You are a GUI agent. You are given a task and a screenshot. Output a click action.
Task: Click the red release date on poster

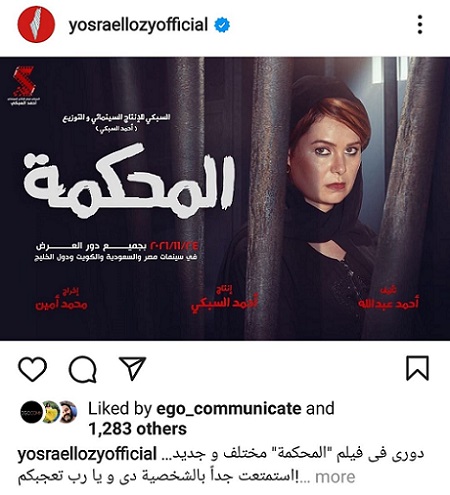coord(174,246)
